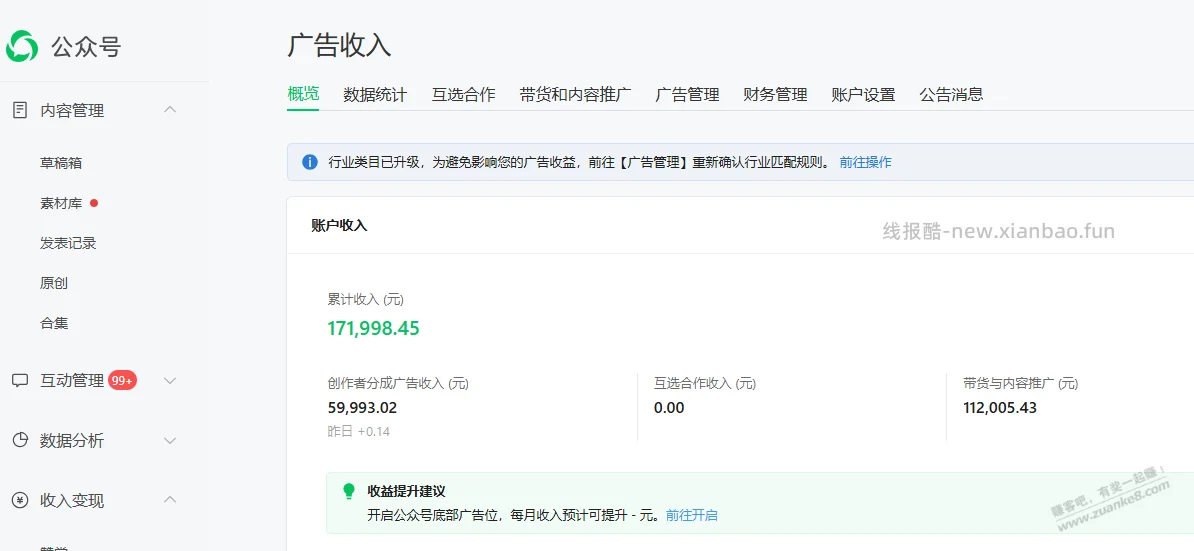Viewport: 1194px width, 551px height.
Task: Click the 广告收入 page heading
Action: (x=340, y=45)
